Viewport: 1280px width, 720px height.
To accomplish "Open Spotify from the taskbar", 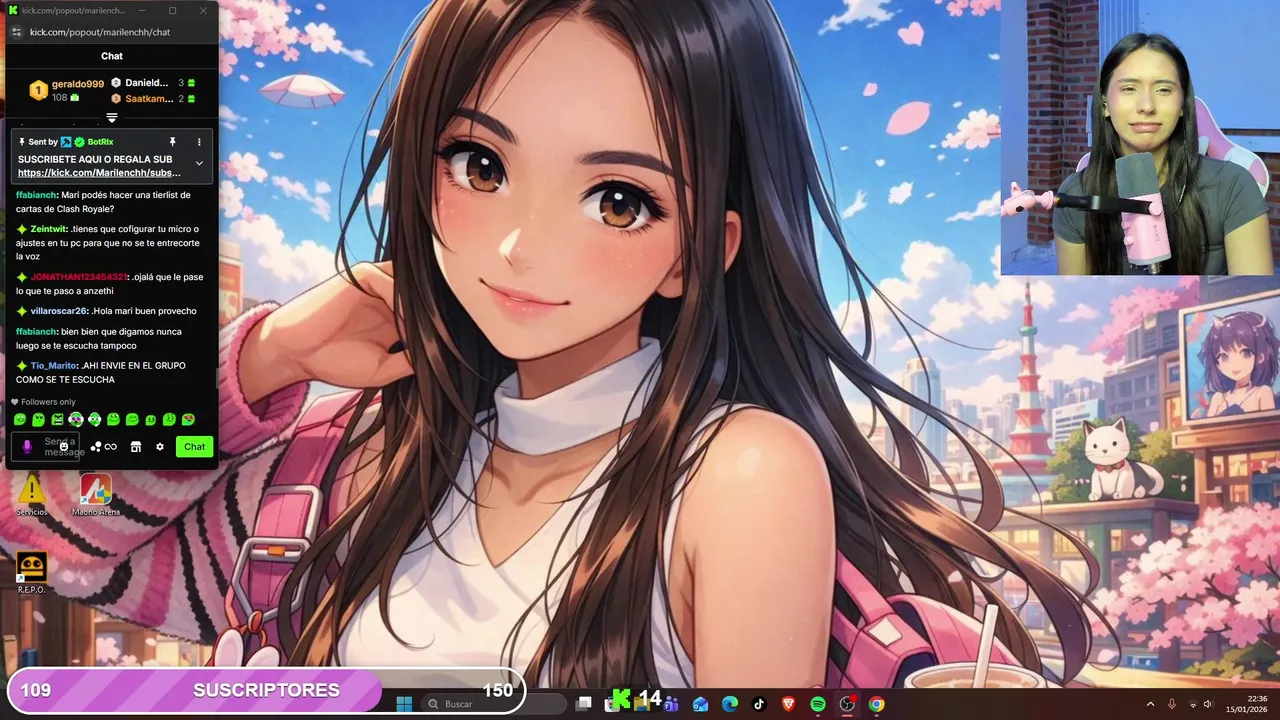I will coord(817,704).
